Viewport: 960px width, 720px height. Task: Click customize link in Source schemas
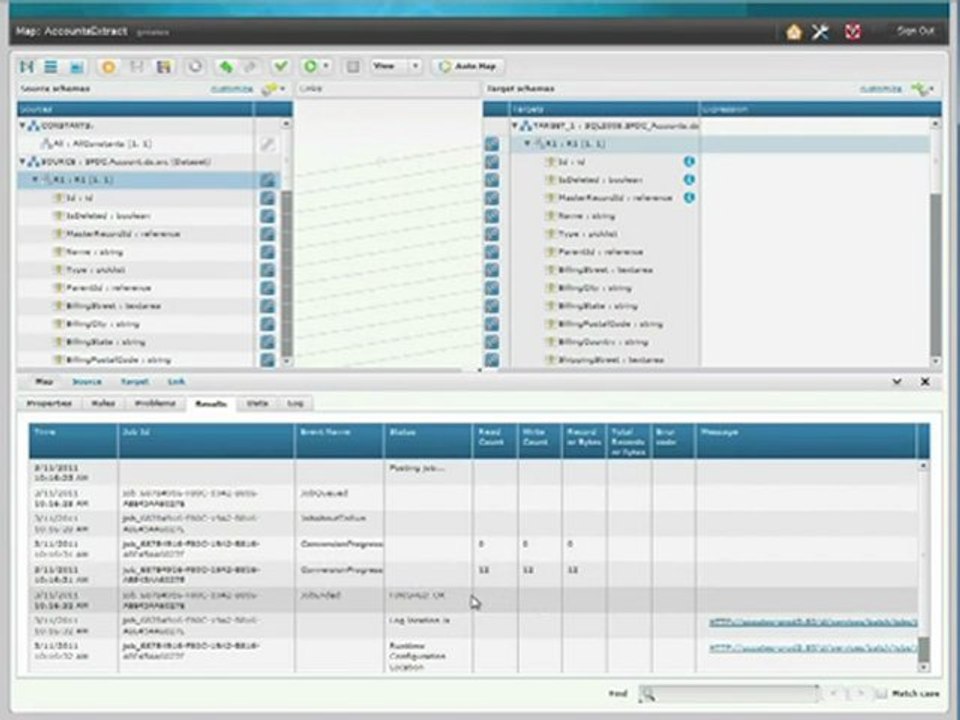point(231,89)
